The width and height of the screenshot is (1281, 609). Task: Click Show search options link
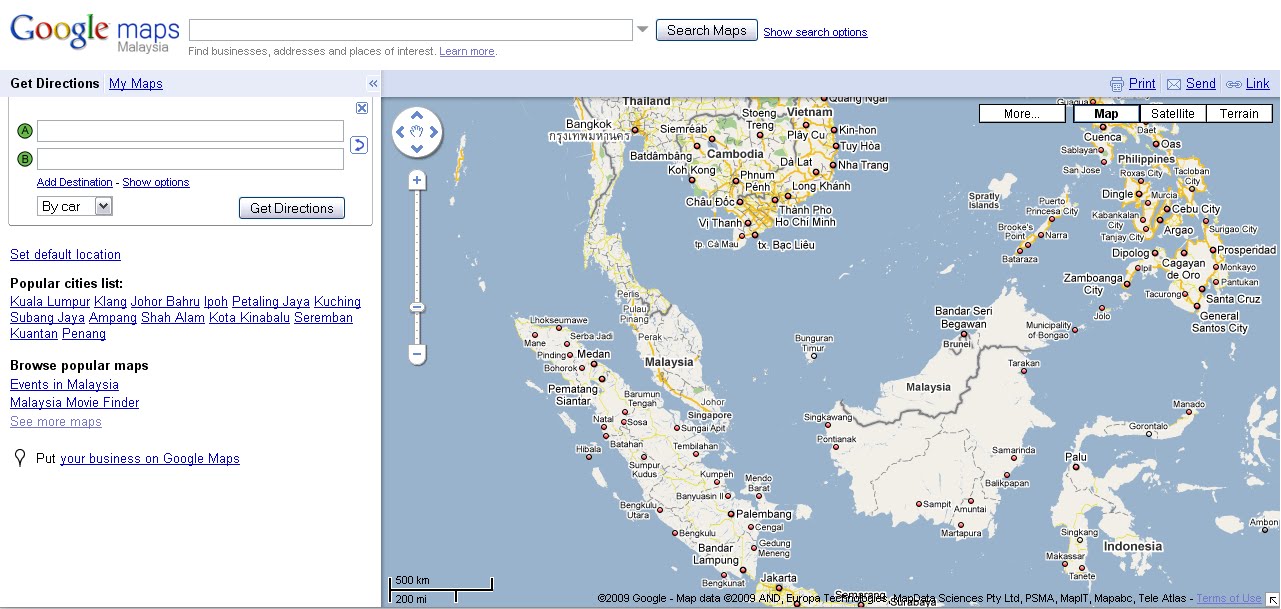(815, 32)
